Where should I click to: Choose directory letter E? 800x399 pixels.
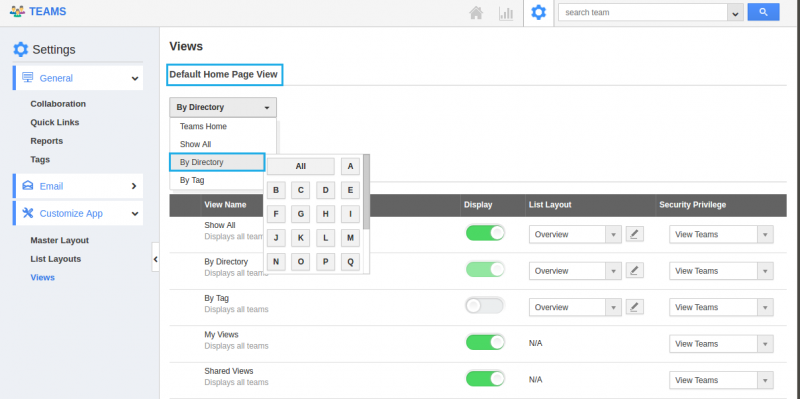(351, 190)
